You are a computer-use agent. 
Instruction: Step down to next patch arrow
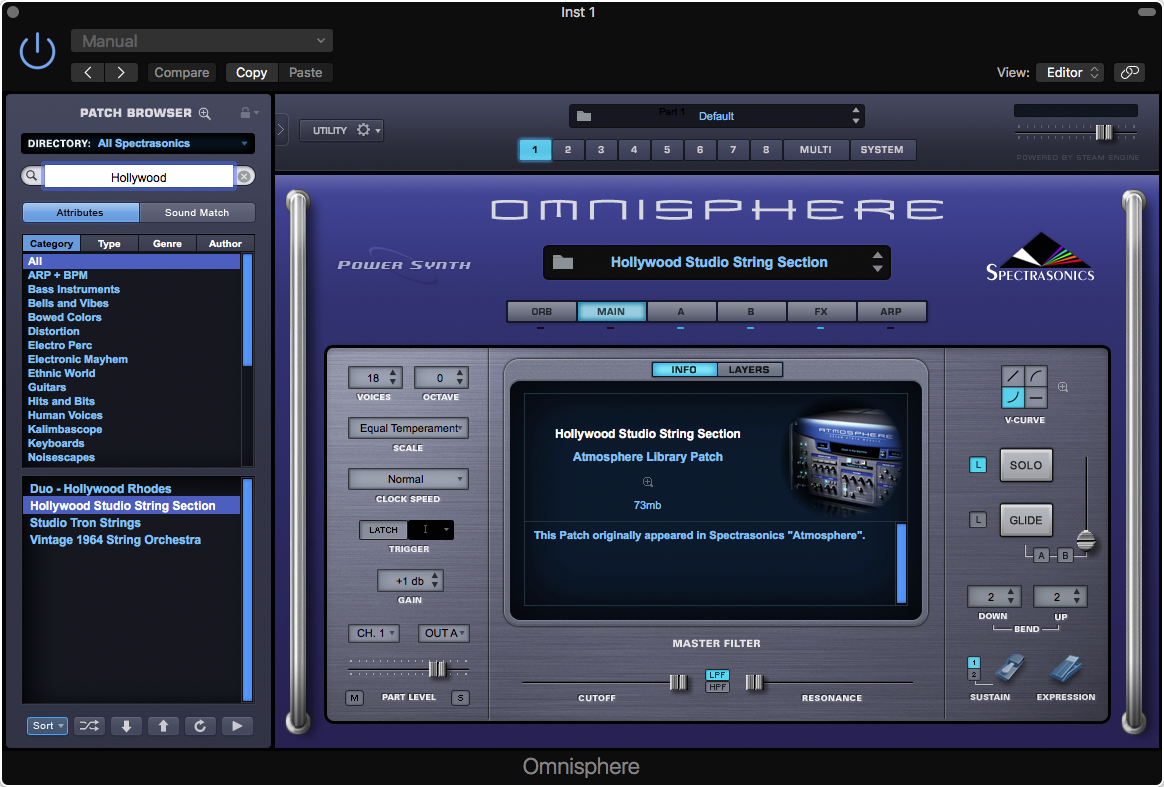click(x=126, y=725)
